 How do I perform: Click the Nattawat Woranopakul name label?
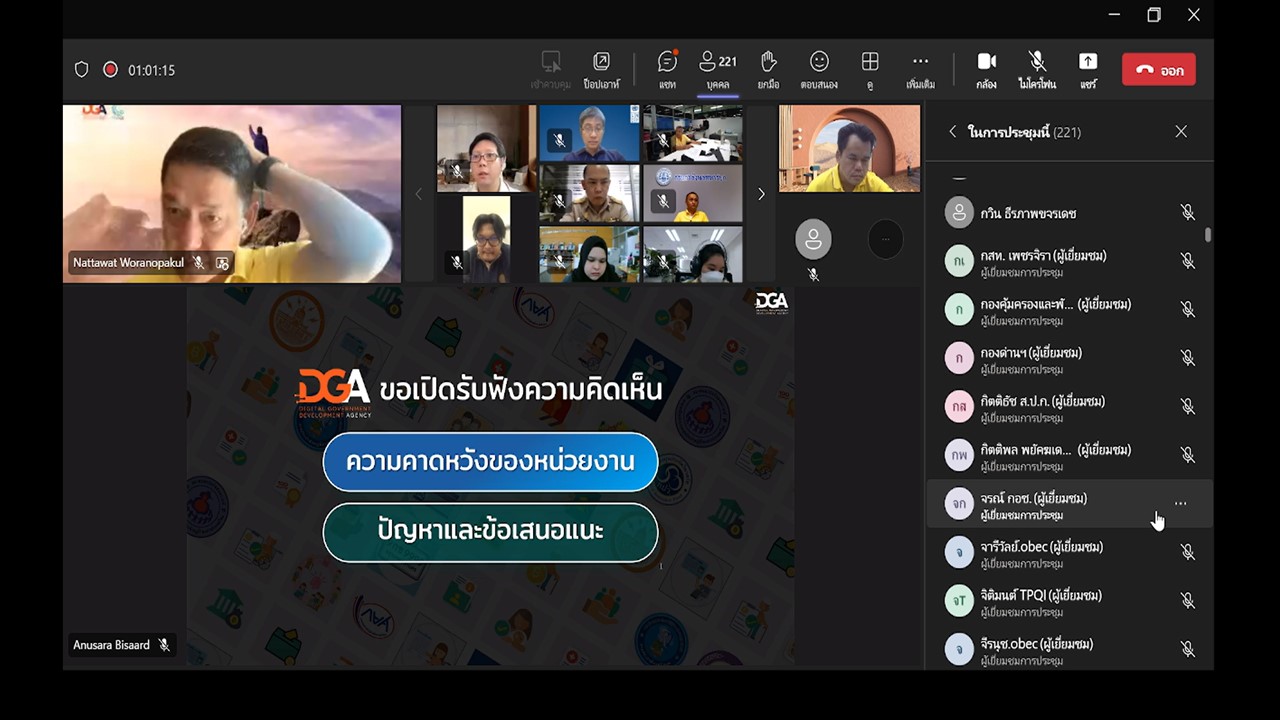(x=128, y=263)
